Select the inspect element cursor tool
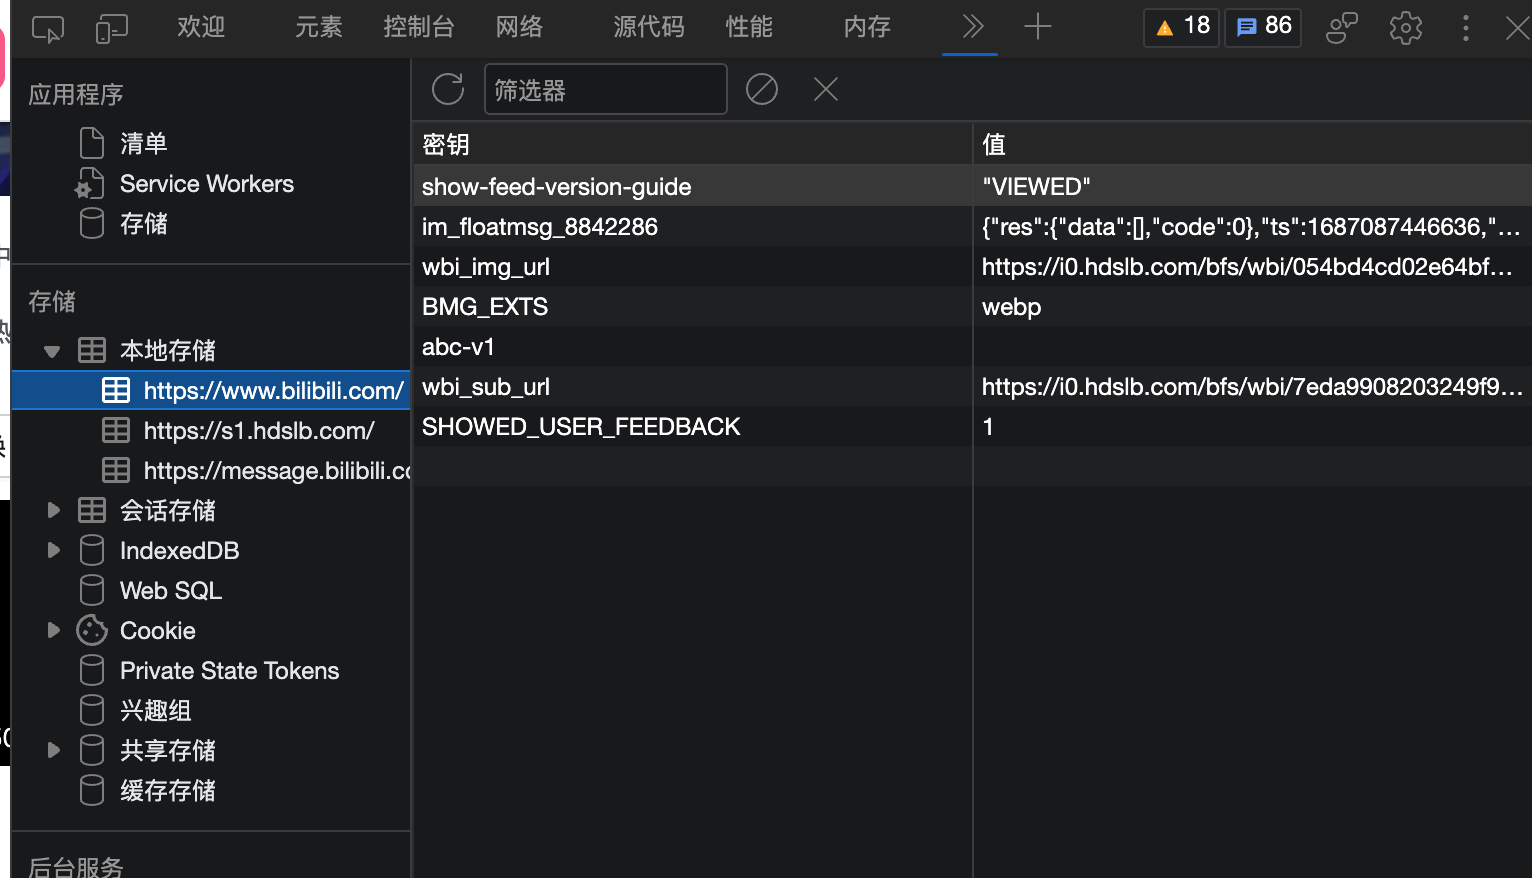This screenshot has width=1532, height=878. [x=47, y=28]
